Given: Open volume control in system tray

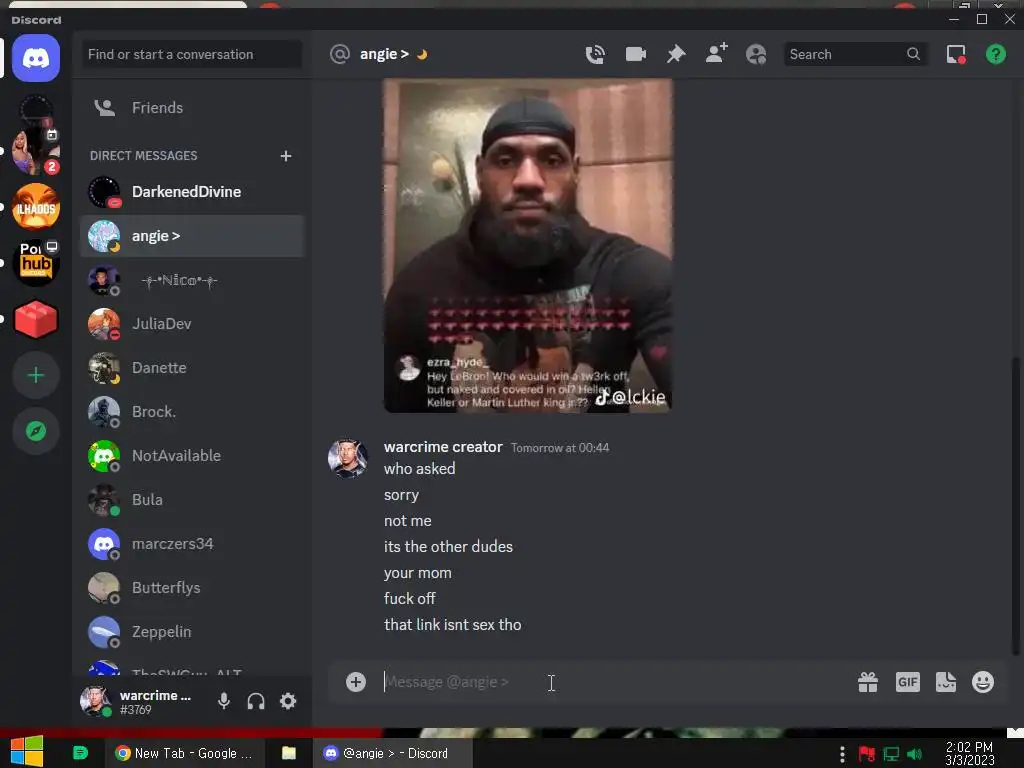Looking at the screenshot, I should click(915, 754).
